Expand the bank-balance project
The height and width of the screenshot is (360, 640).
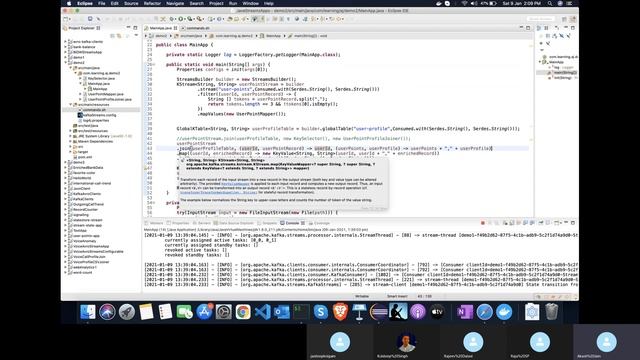[65, 47]
